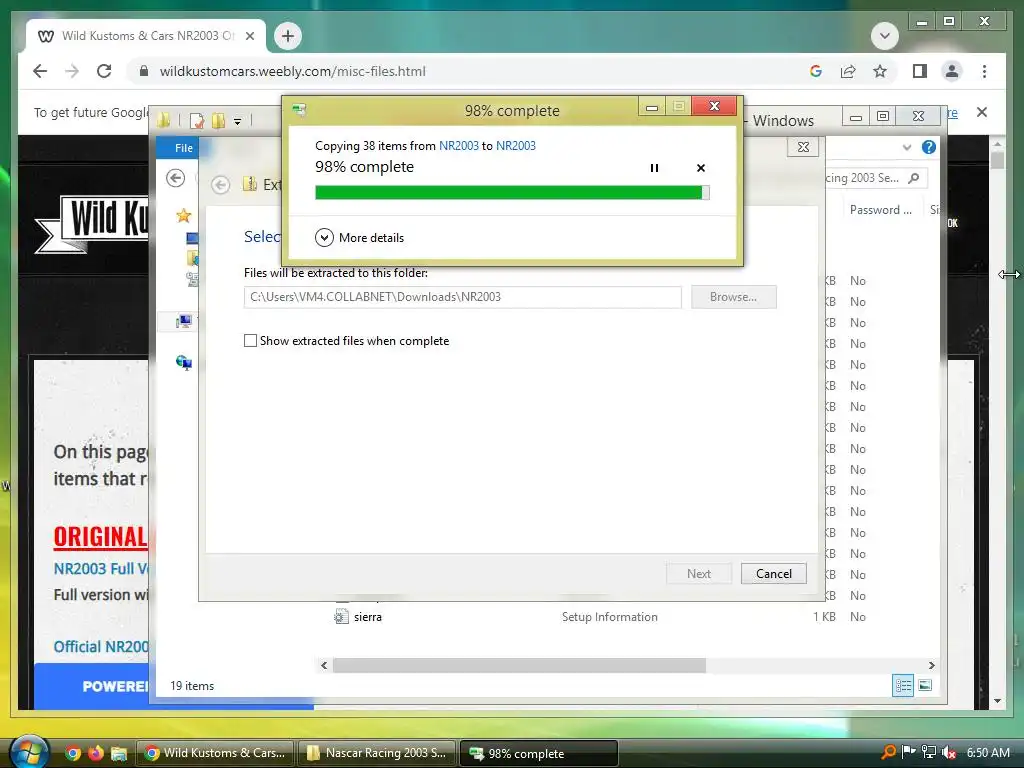Close the extraction wizard dialog
The image size is (1024, 768).
tap(803, 147)
